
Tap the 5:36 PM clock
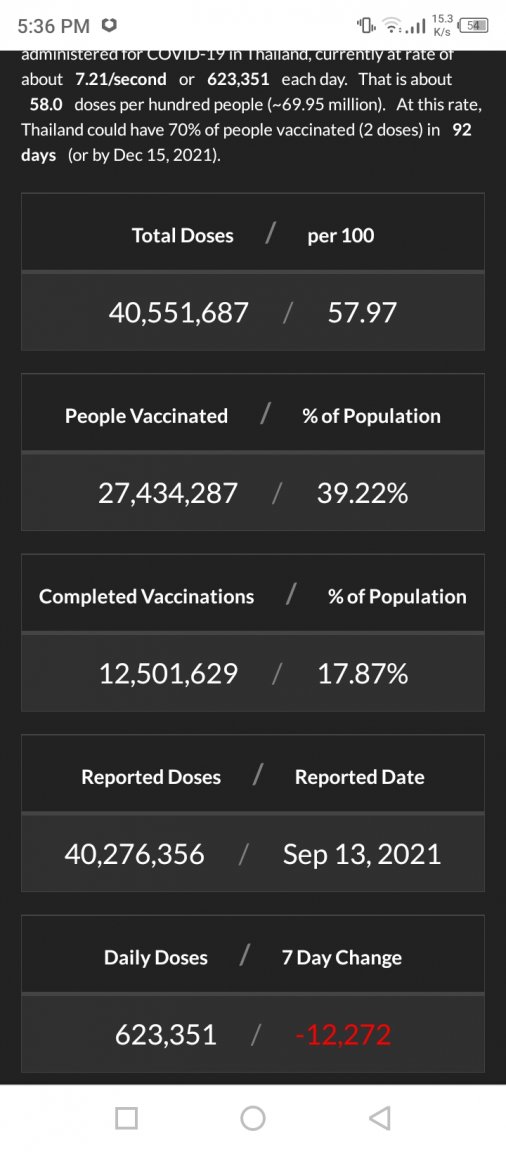point(53,27)
